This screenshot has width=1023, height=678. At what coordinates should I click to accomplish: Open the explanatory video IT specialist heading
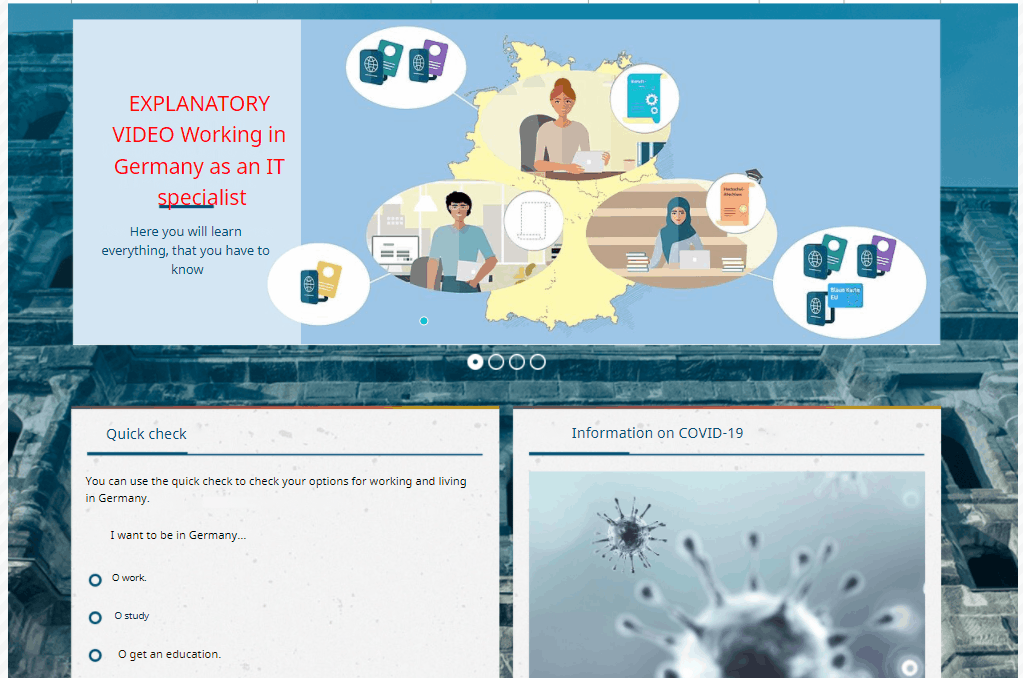pyautogui.click(x=199, y=150)
